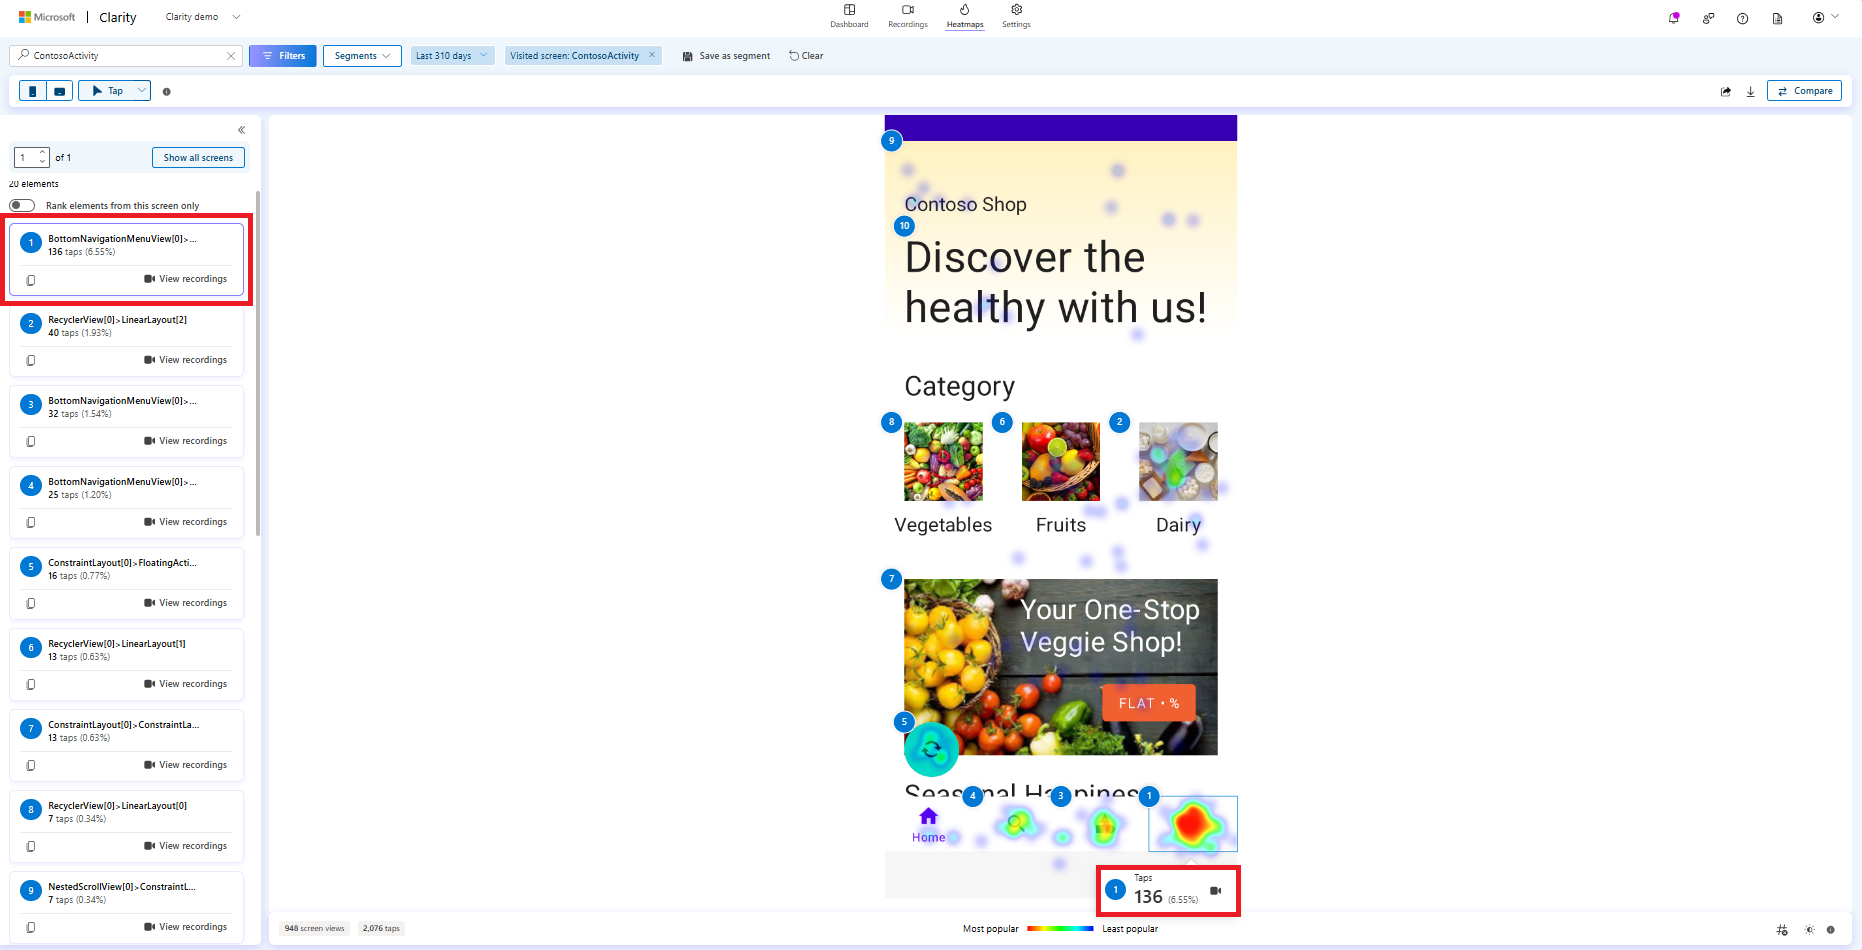This screenshot has height=950, width=1862.
Task: Clear the ContosoActivity search text
Action: pyautogui.click(x=231, y=56)
